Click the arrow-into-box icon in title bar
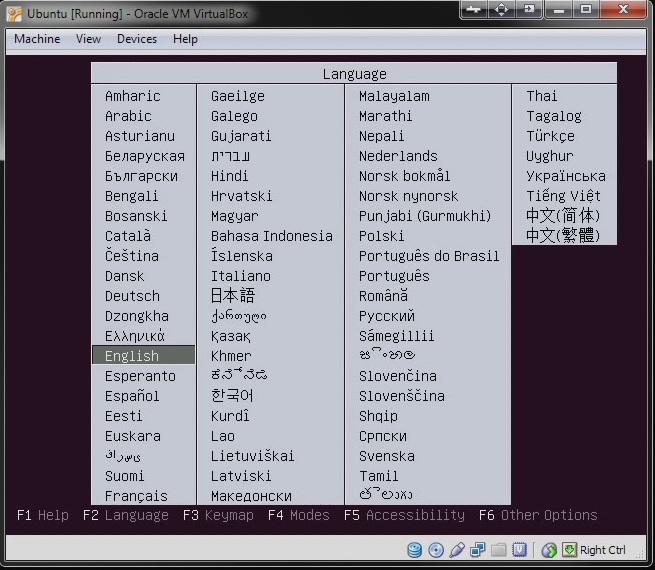Viewport: 655px width, 570px height. click(529, 9)
